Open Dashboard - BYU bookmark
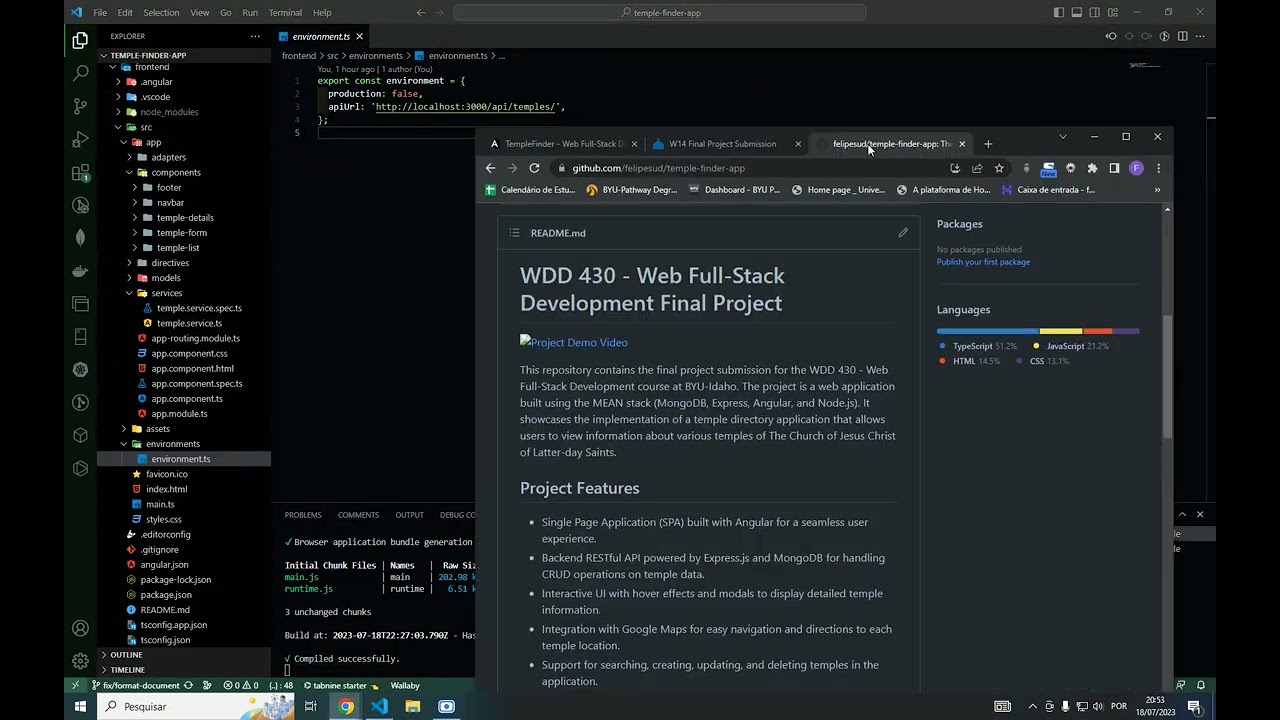Screen dimensions: 1280x720 (x=734, y=190)
